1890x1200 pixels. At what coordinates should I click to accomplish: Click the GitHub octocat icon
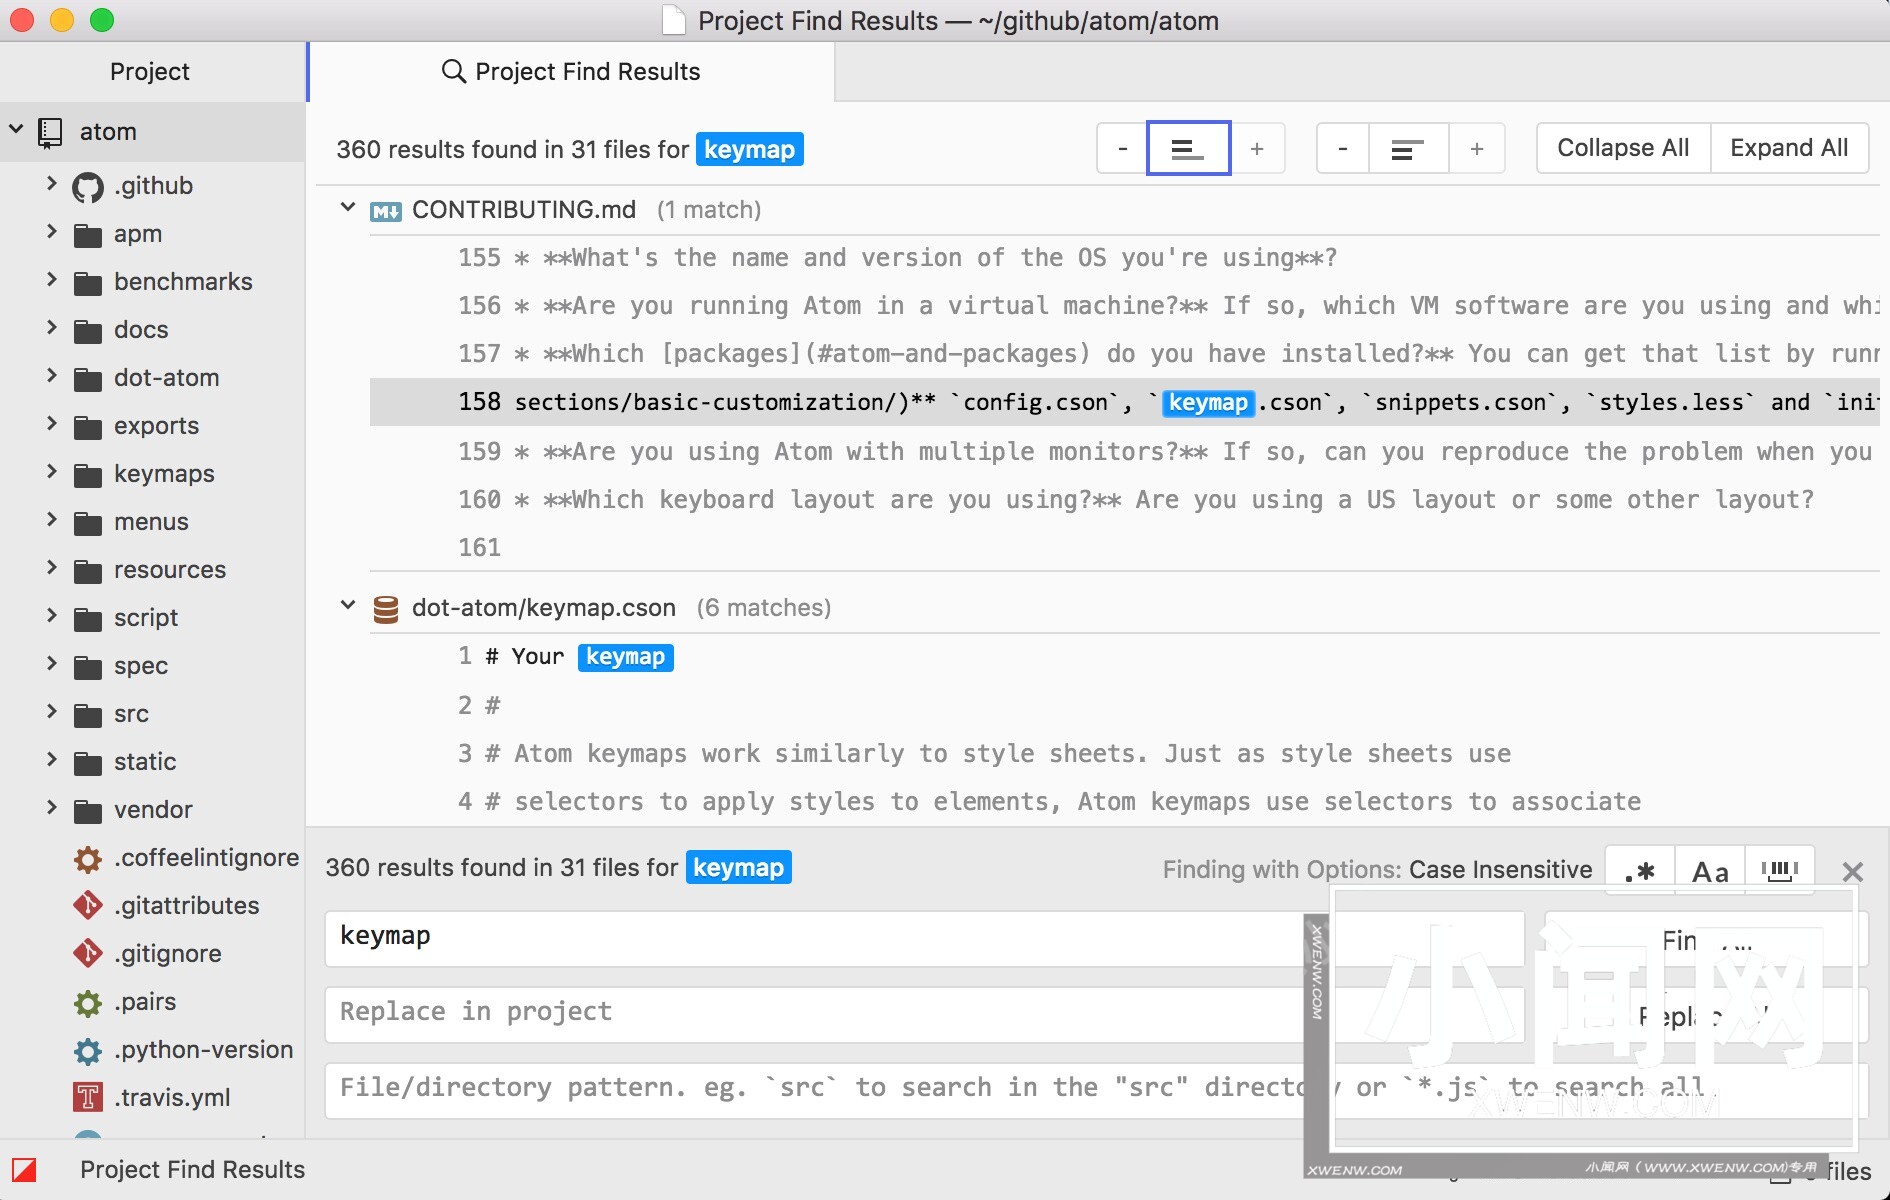[x=88, y=187]
